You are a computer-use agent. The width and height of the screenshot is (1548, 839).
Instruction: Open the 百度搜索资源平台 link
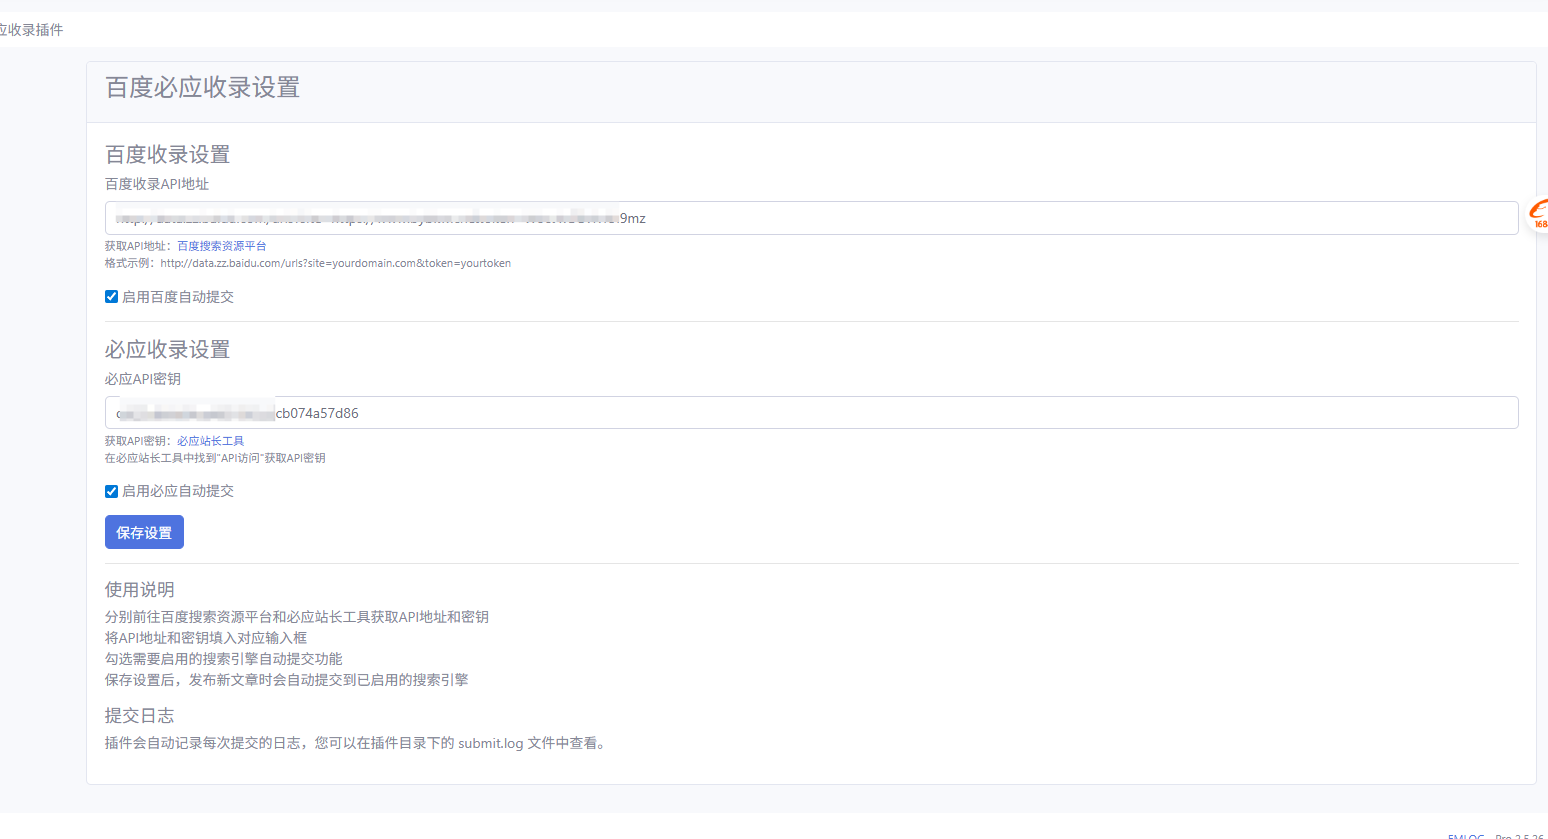pyautogui.click(x=222, y=246)
